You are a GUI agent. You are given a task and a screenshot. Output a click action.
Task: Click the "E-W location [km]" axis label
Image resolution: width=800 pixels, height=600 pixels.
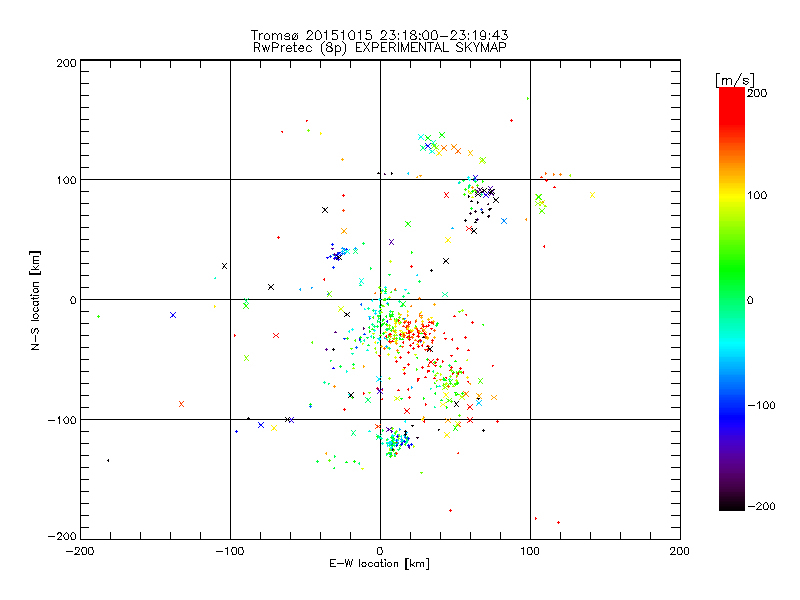click(x=380, y=564)
